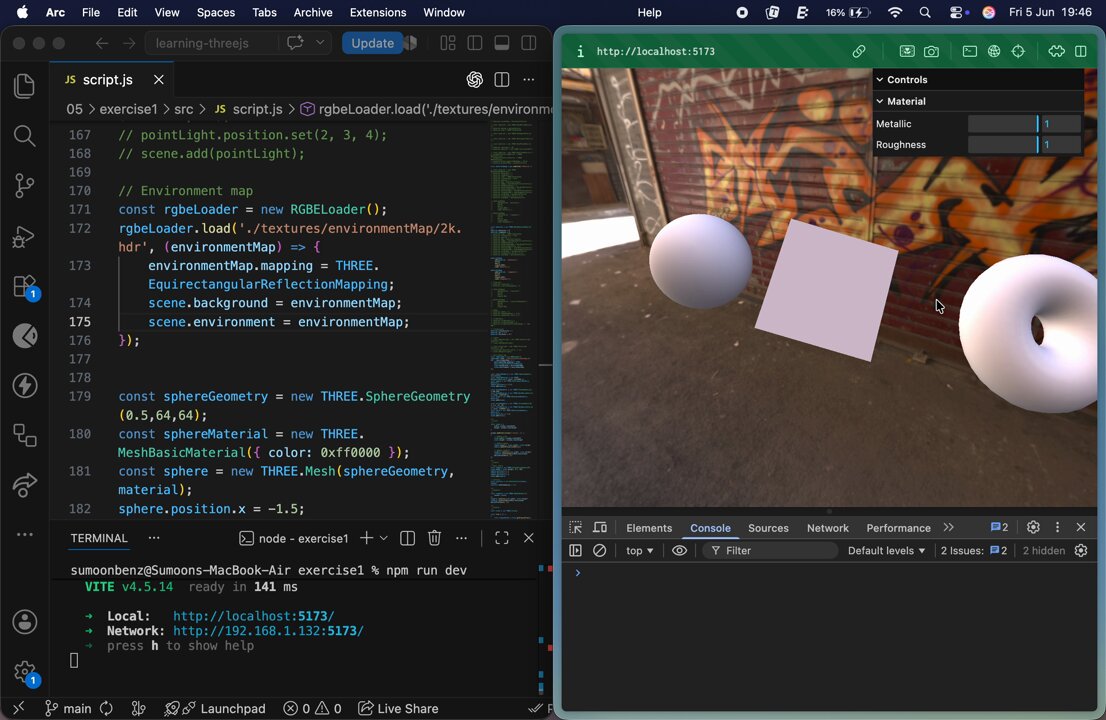This screenshot has width=1106, height=720.
Task: Clear the console in DevTools
Action: tap(600, 551)
